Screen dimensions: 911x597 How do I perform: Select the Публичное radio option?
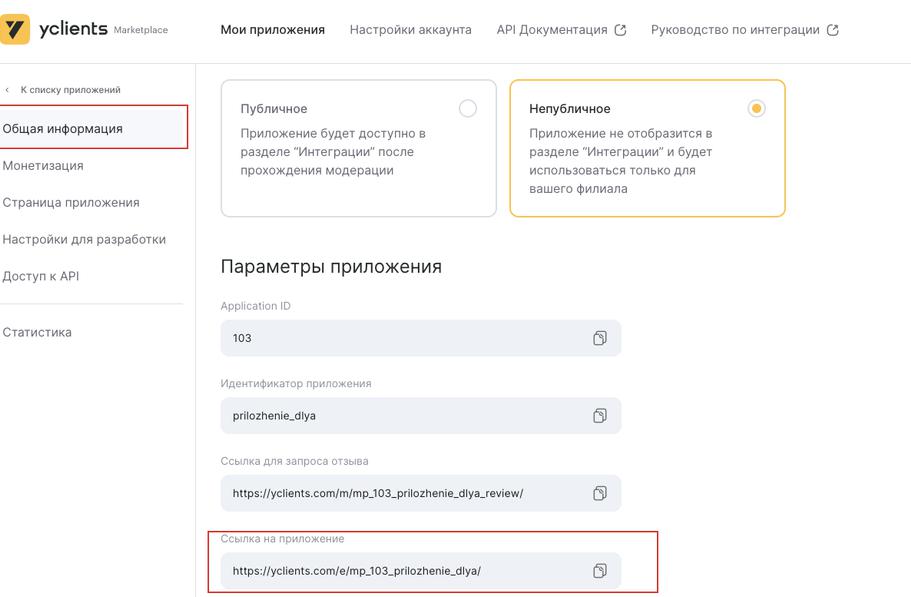(468, 108)
